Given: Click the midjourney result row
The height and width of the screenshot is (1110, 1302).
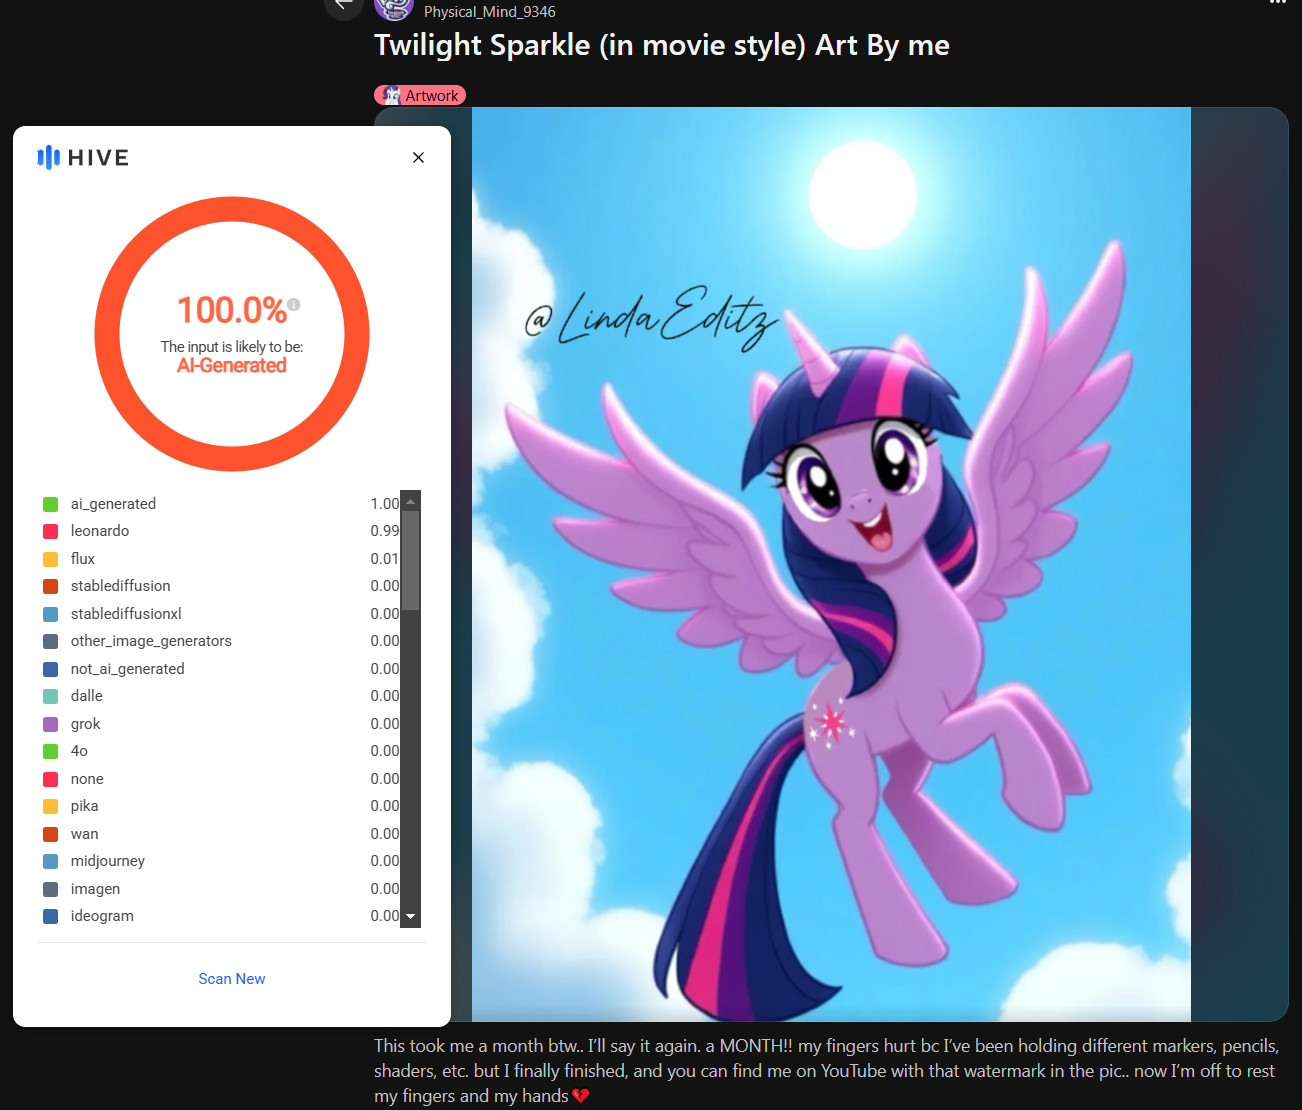Looking at the screenshot, I should point(221,861).
